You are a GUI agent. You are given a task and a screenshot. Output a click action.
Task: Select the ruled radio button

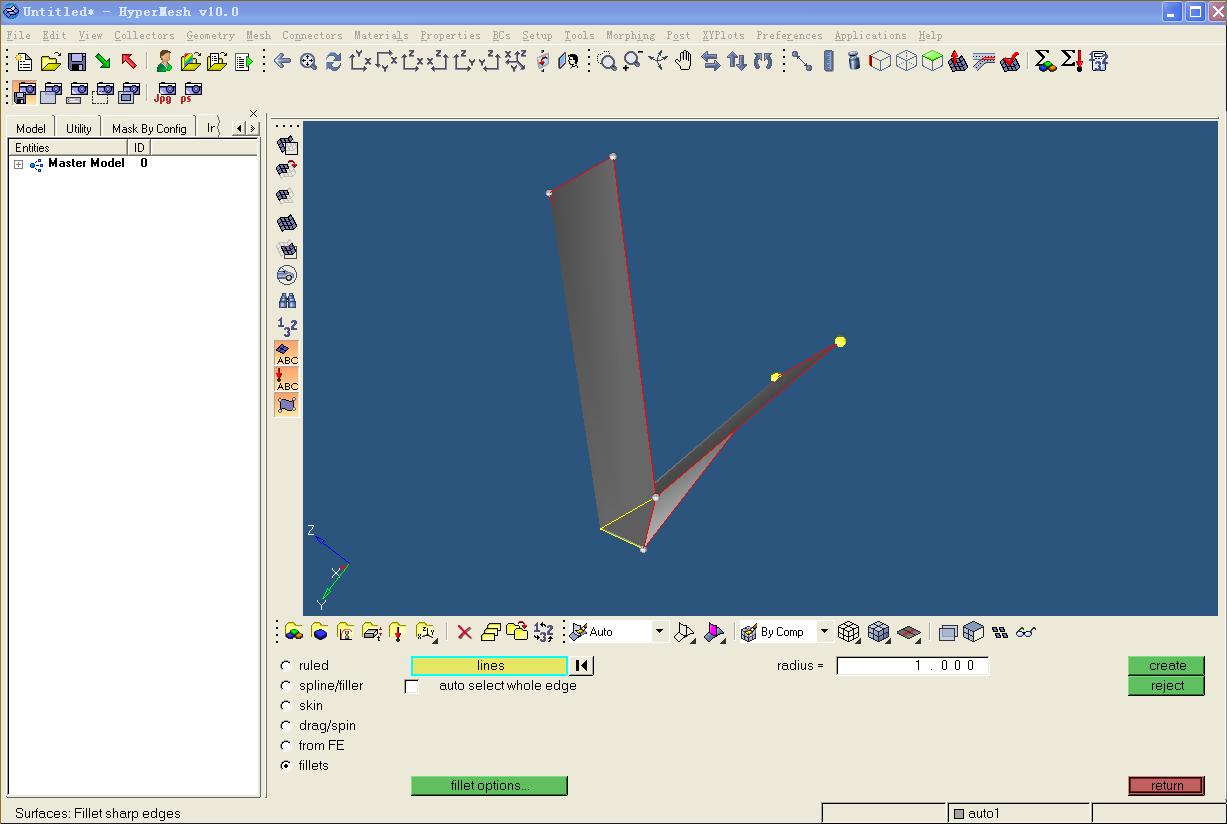click(x=286, y=666)
